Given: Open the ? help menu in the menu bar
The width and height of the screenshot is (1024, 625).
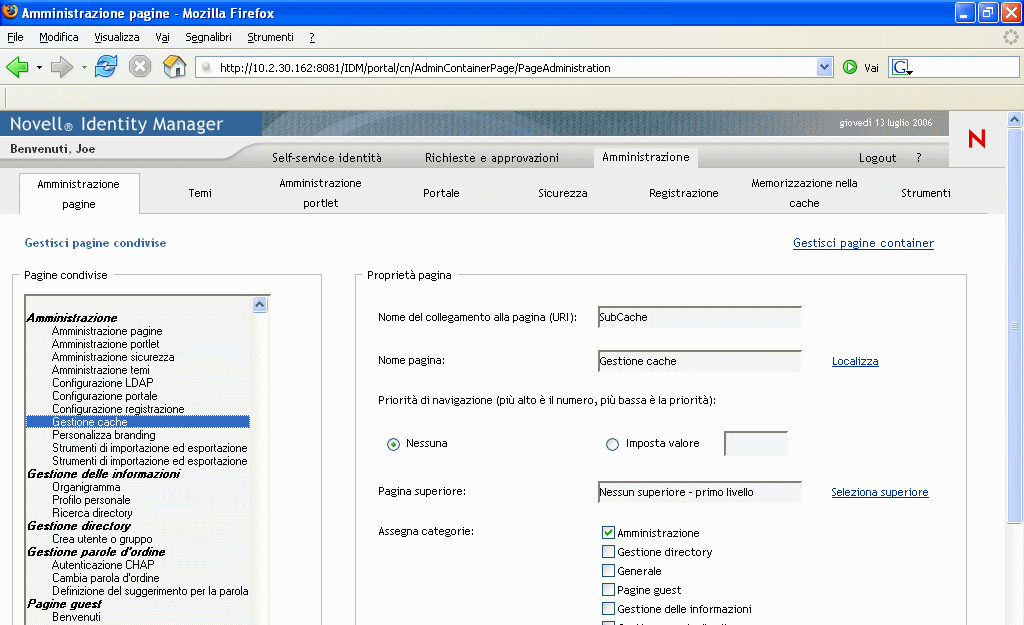Looking at the screenshot, I should coord(312,37).
